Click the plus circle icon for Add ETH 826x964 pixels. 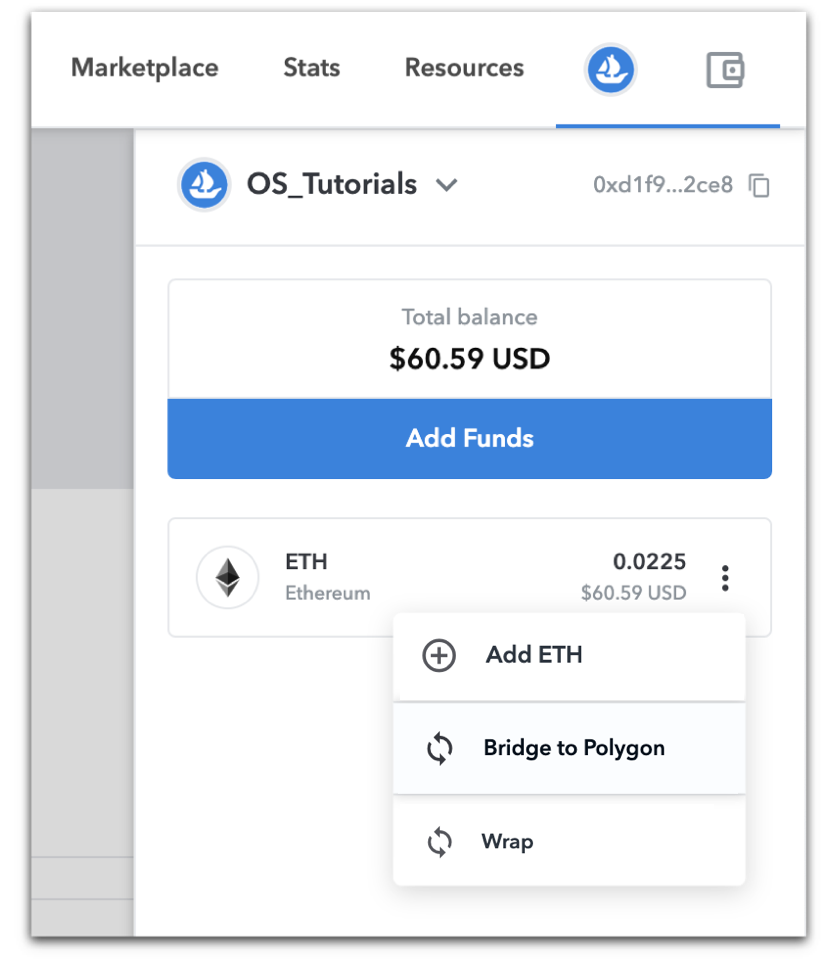439,656
